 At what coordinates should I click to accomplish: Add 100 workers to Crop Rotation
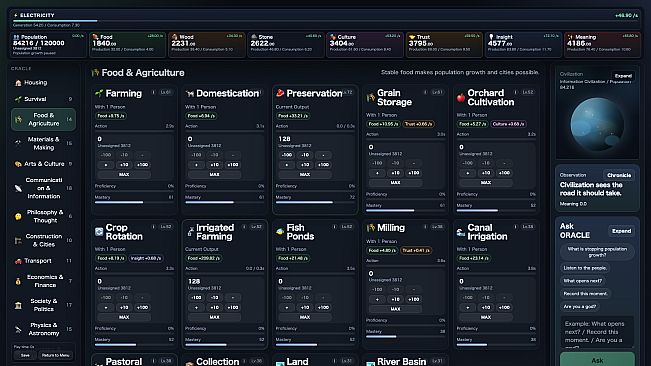pyautogui.click(x=142, y=307)
